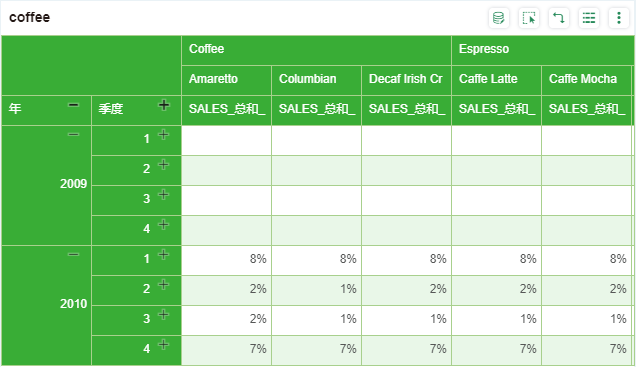Open the dataset database icon

click(498, 18)
